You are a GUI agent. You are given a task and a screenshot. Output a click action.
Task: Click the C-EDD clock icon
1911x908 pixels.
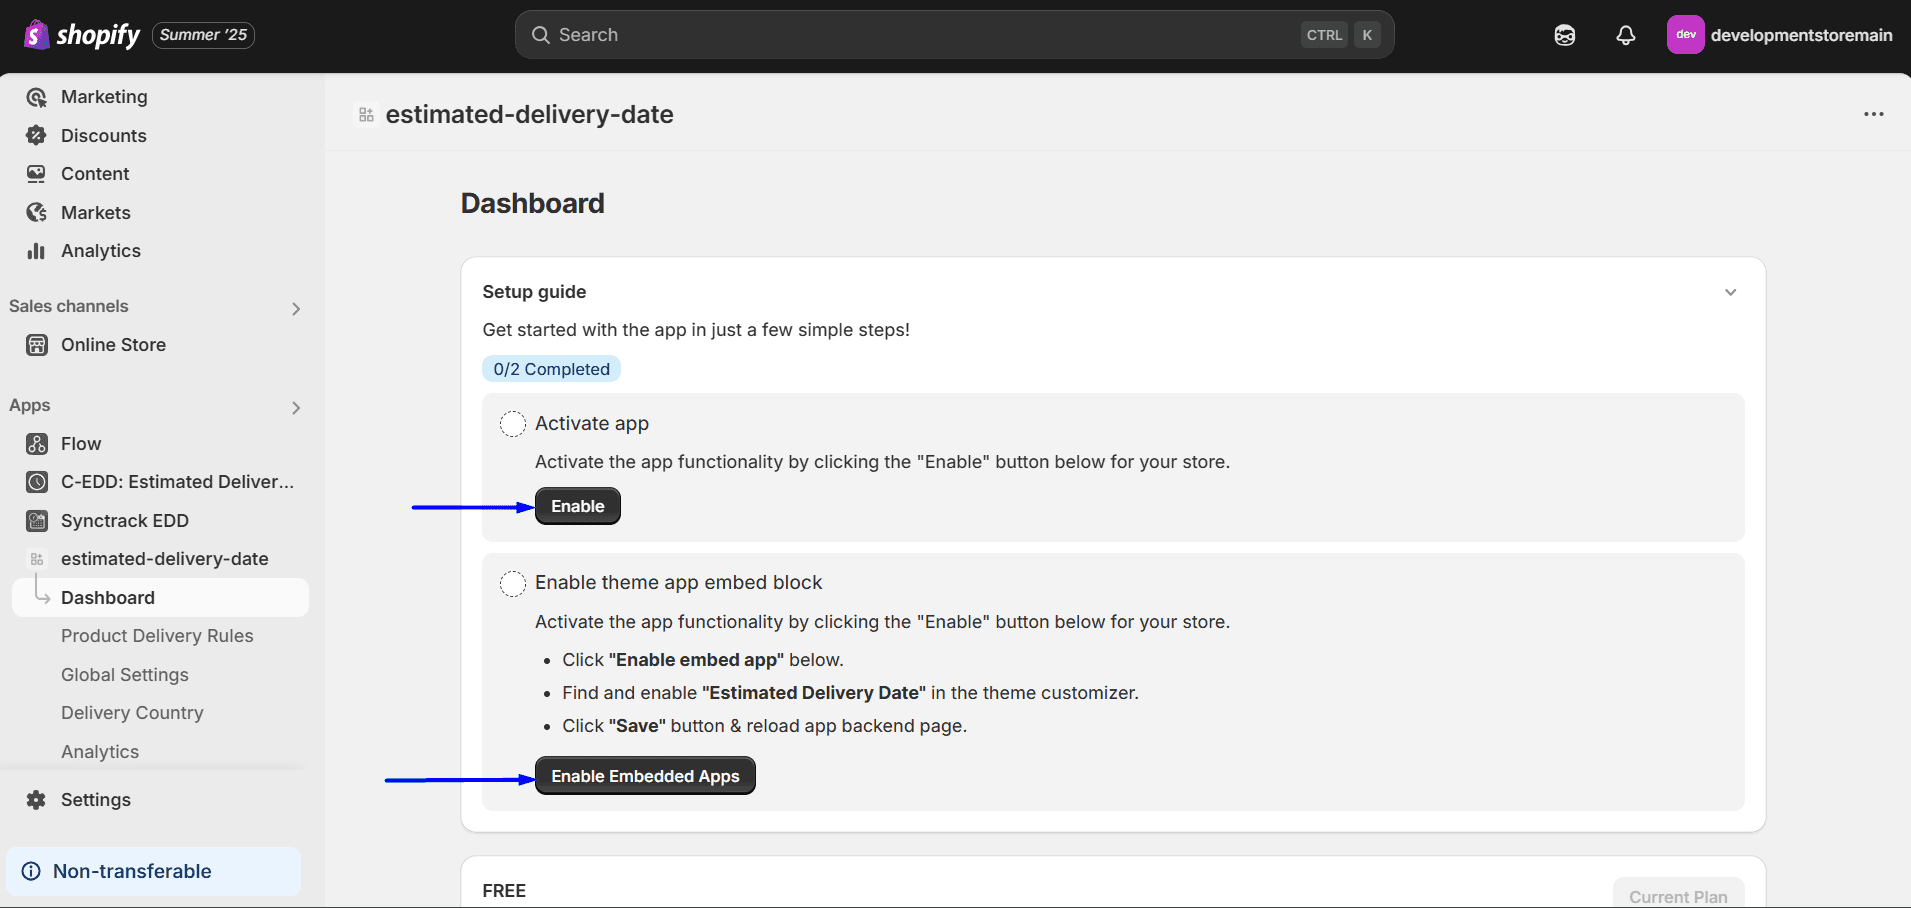(37, 482)
